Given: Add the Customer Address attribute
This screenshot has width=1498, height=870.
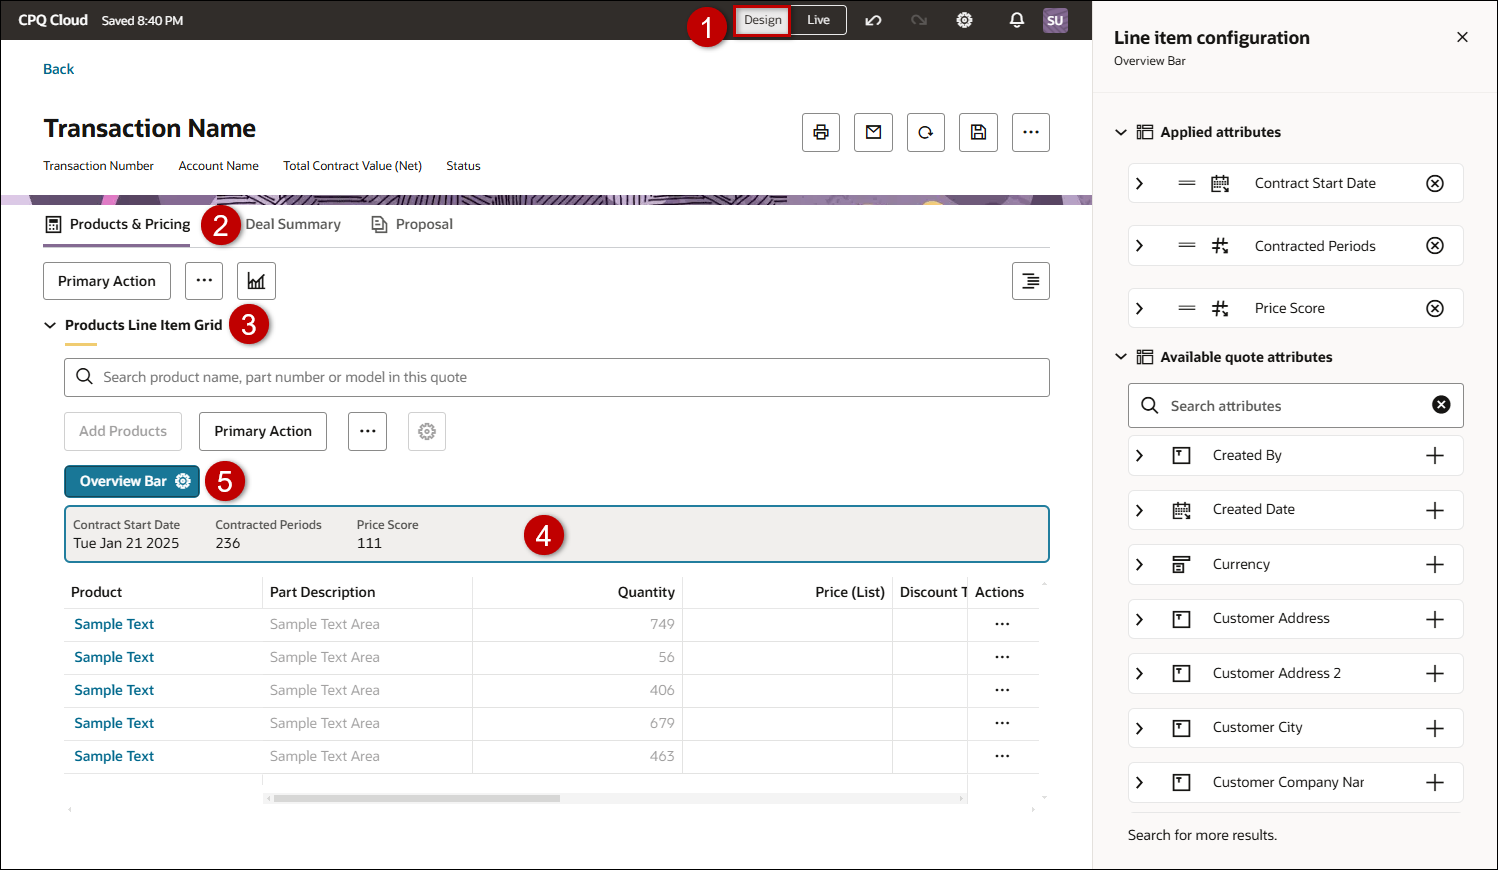Looking at the screenshot, I should click(x=1435, y=619).
